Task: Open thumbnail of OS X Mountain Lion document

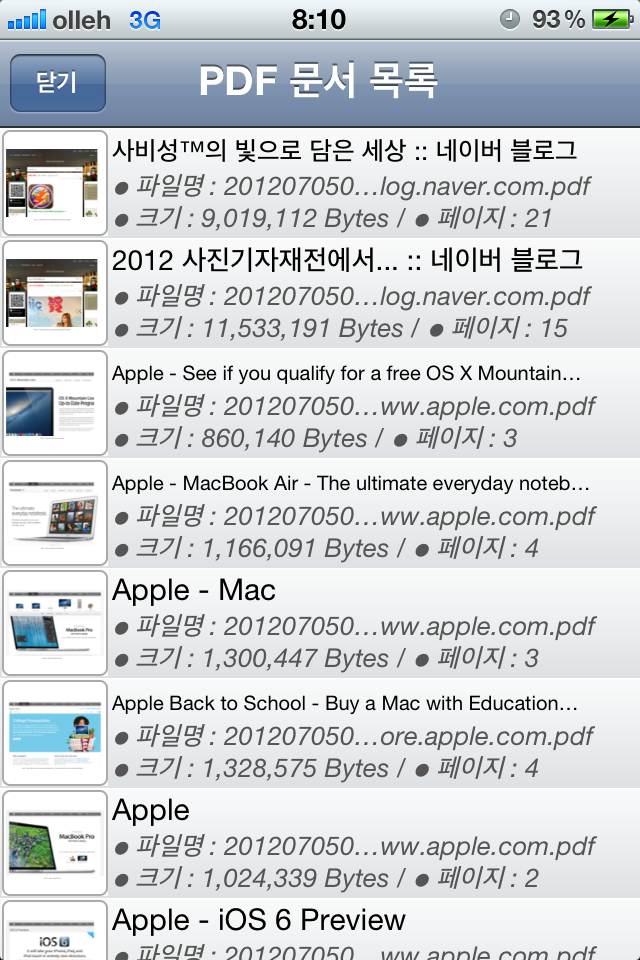Action: click(x=55, y=403)
